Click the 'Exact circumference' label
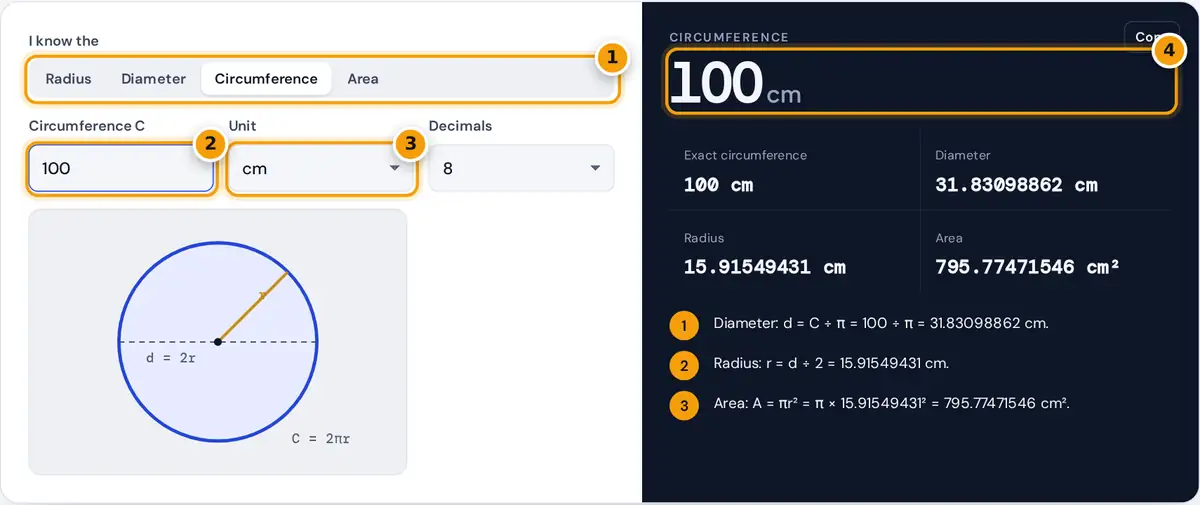1200x505 pixels. [x=745, y=155]
